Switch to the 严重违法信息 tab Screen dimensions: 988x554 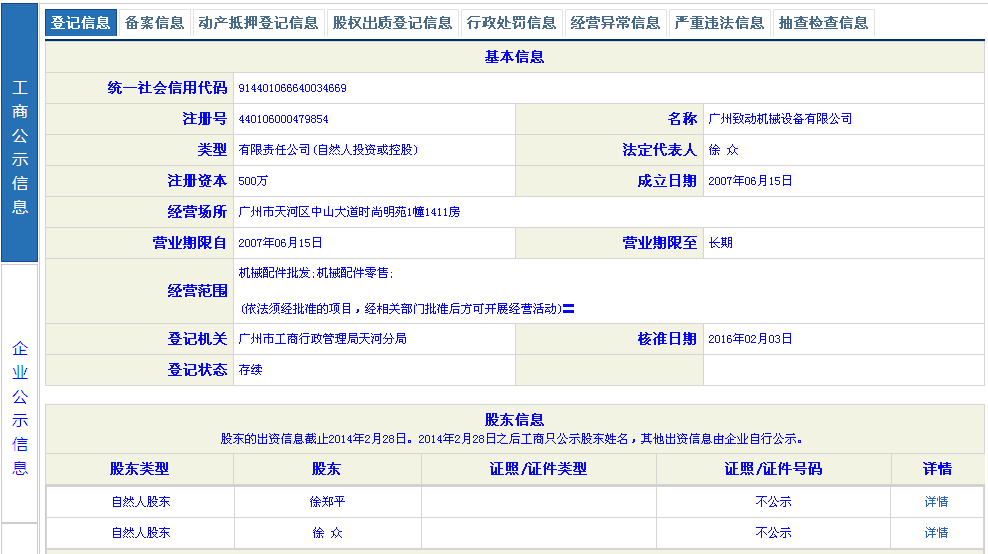719,23
